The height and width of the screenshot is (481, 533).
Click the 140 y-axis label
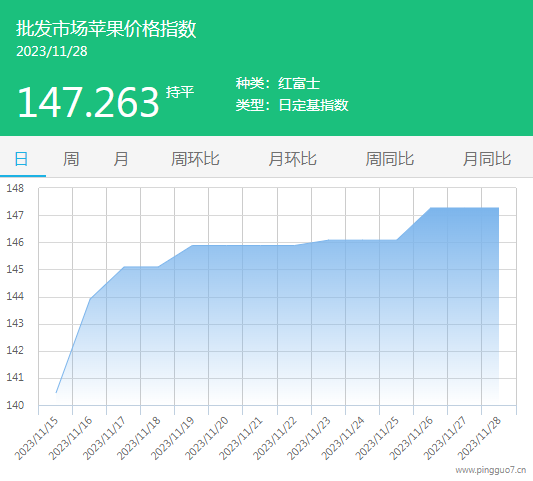15,405
